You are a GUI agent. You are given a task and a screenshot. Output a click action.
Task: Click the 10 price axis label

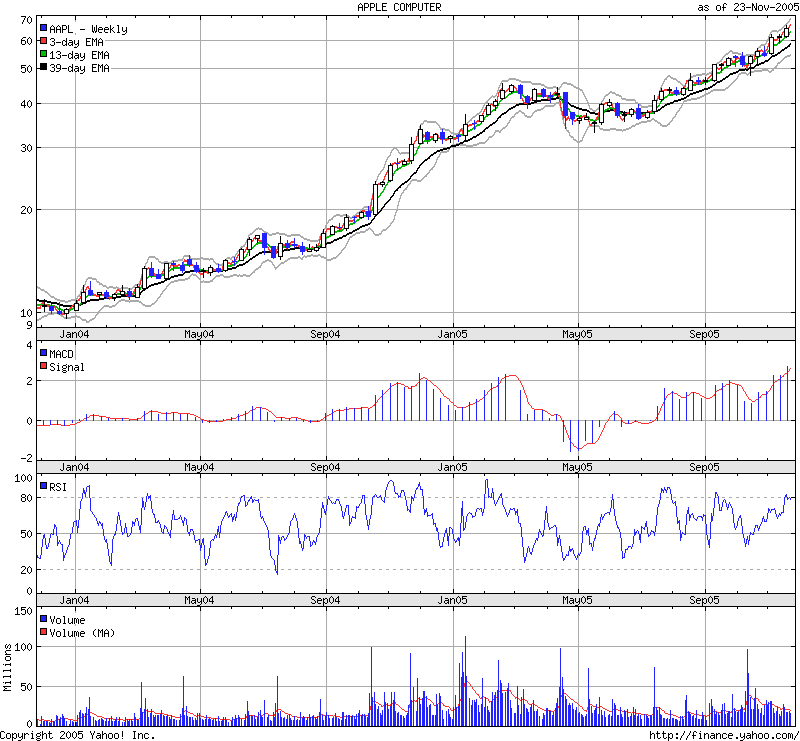[27, 313]
